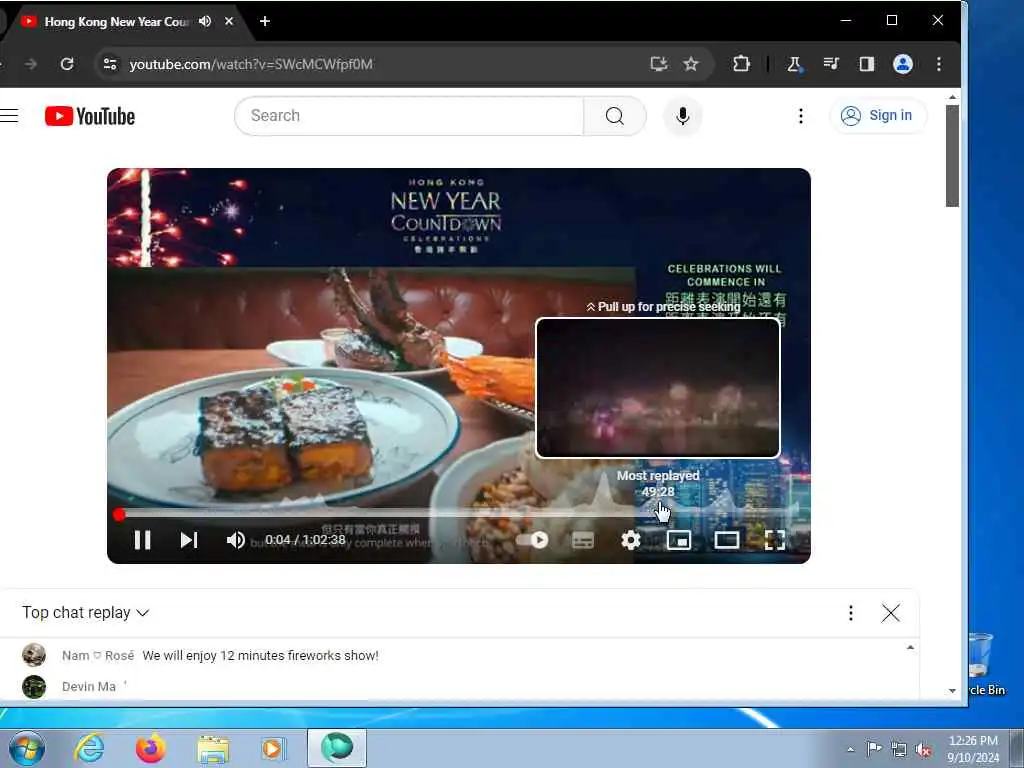Click Nam Rosé's chat avatar
The width and height of the screenshot is (1024, 768).
[x=34, y=654]
